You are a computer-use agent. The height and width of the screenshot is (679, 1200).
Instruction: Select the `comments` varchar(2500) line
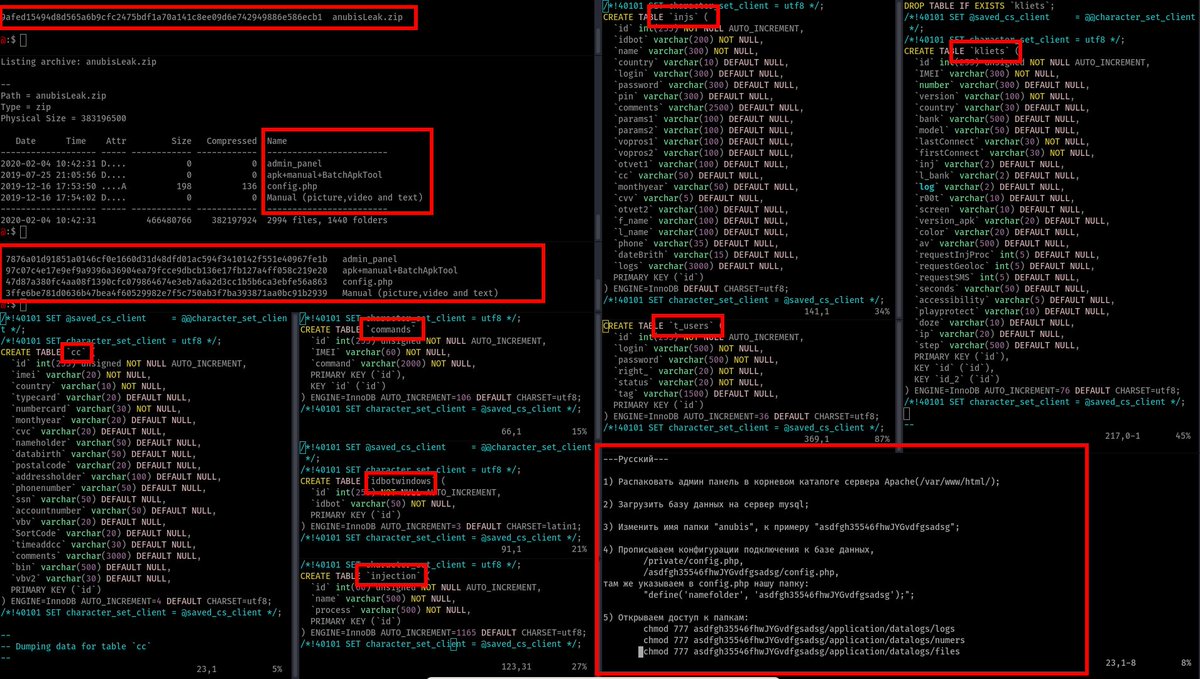709,107
